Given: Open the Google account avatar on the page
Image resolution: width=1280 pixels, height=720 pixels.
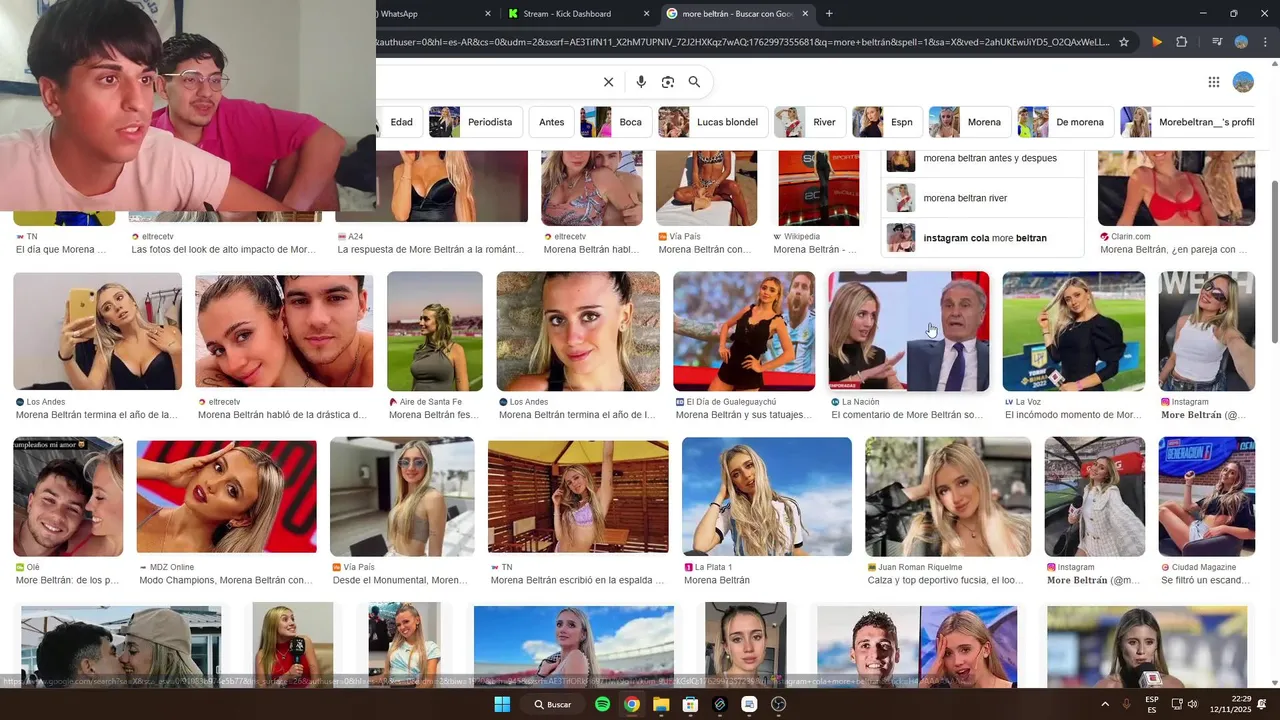Looking at the screenshot, I should pos(1243,82).
